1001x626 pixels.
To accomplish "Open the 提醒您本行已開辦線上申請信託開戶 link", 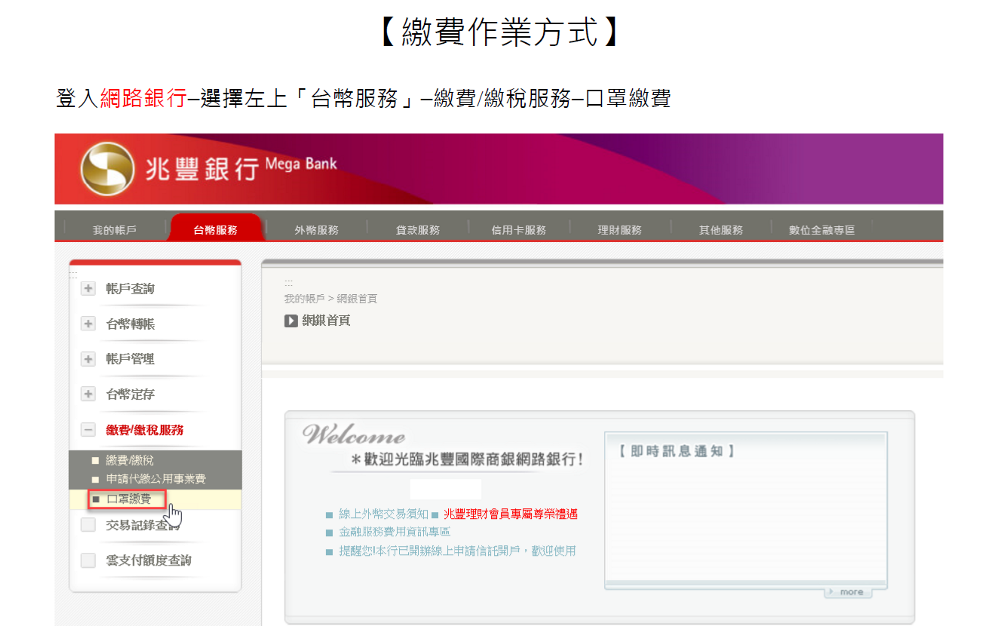I will pyautogui.click(x=457, y=551).
